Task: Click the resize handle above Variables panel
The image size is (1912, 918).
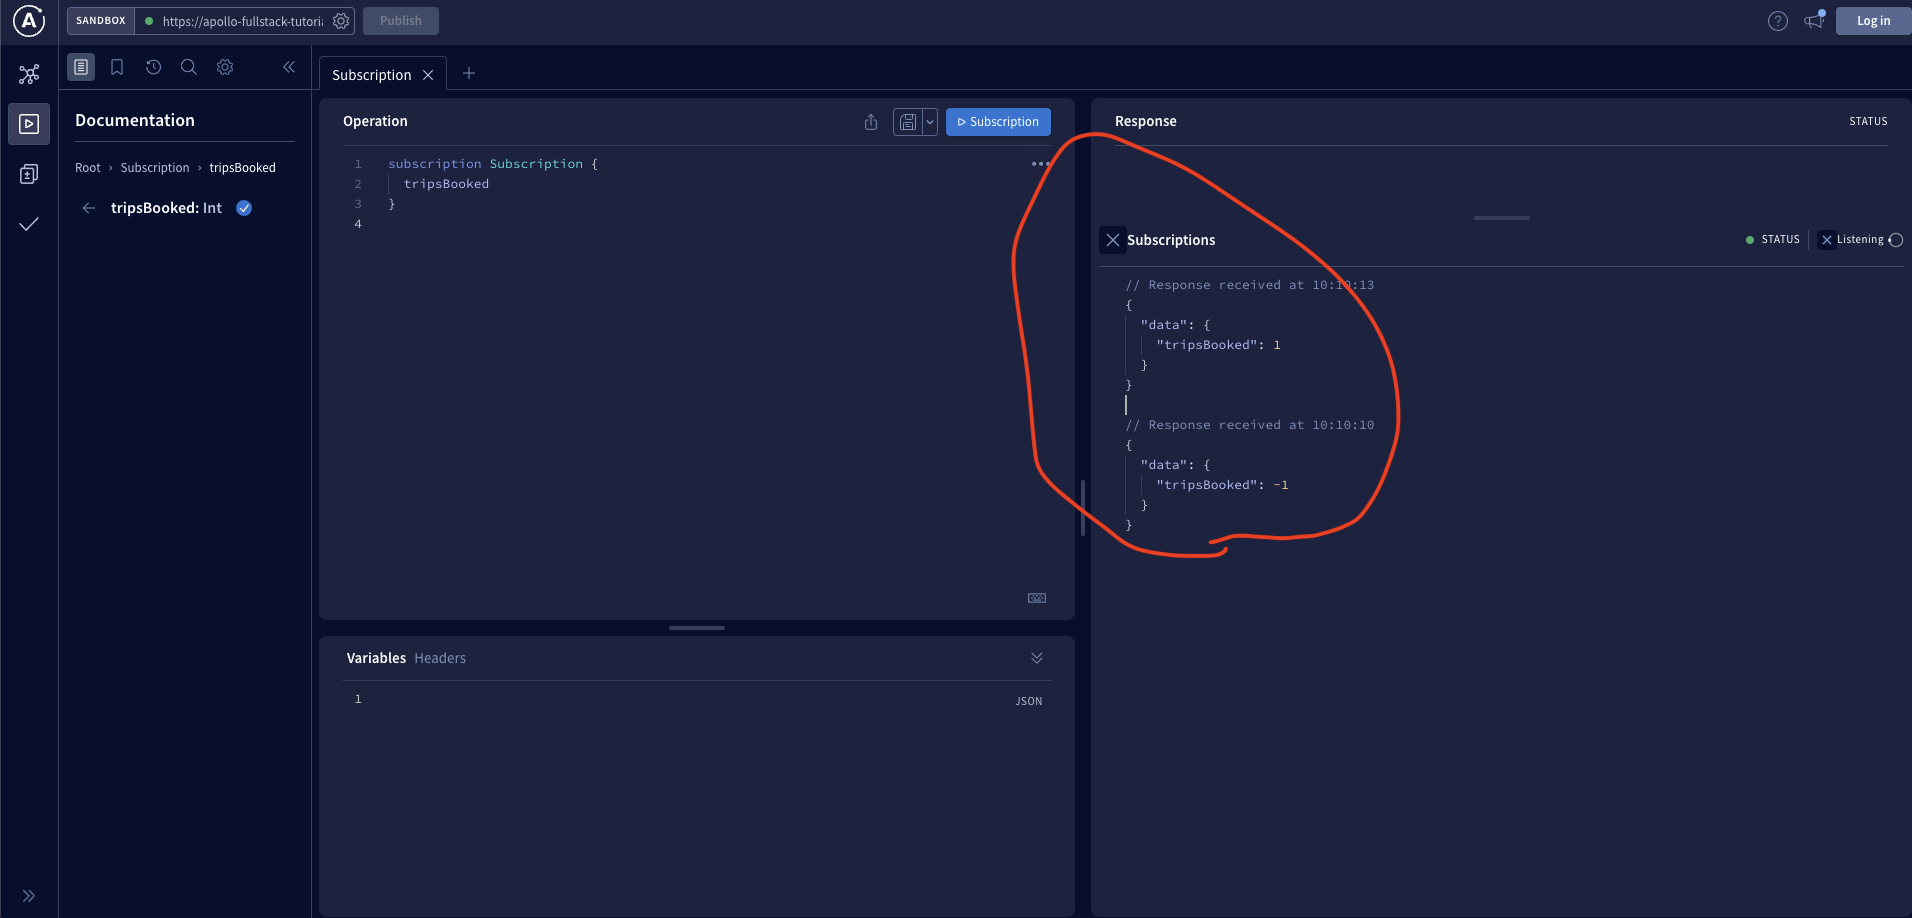Action: (697, 628)
